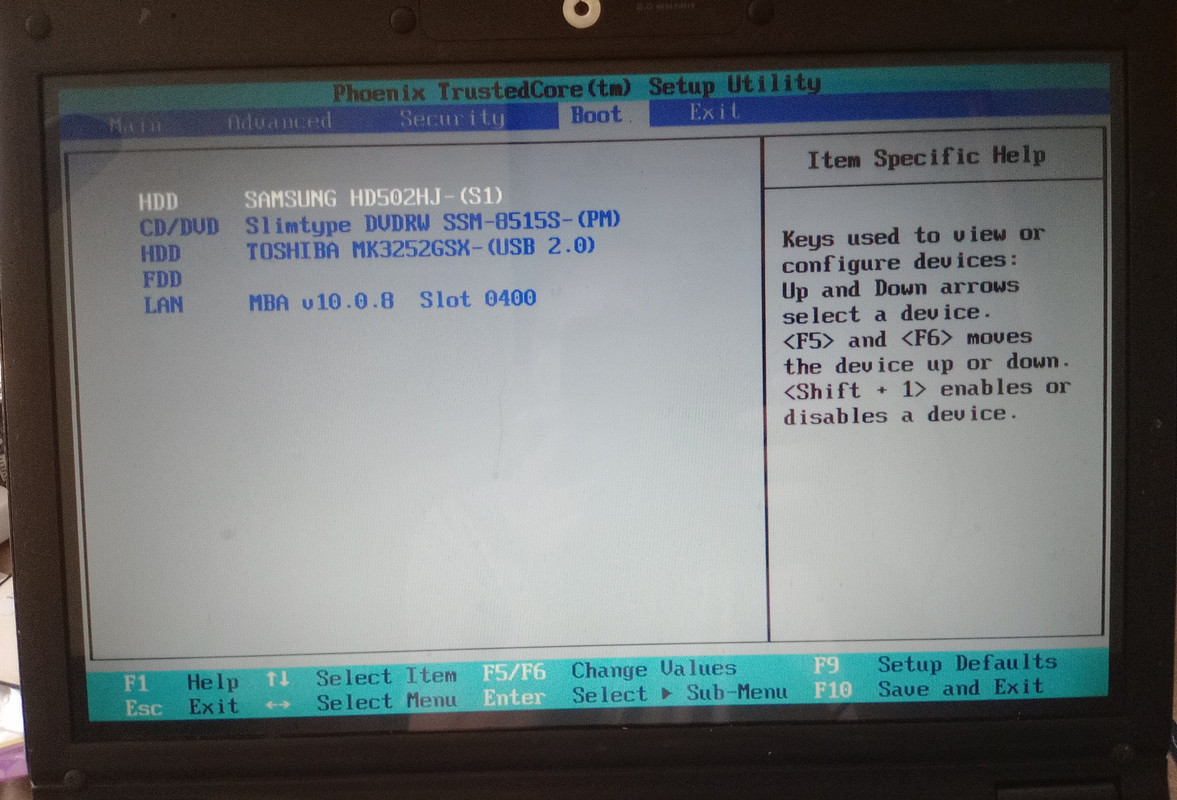1177x800 pixels.
Task: Click F5/F6 Change Values hint
Action: (x=610, y=669)
